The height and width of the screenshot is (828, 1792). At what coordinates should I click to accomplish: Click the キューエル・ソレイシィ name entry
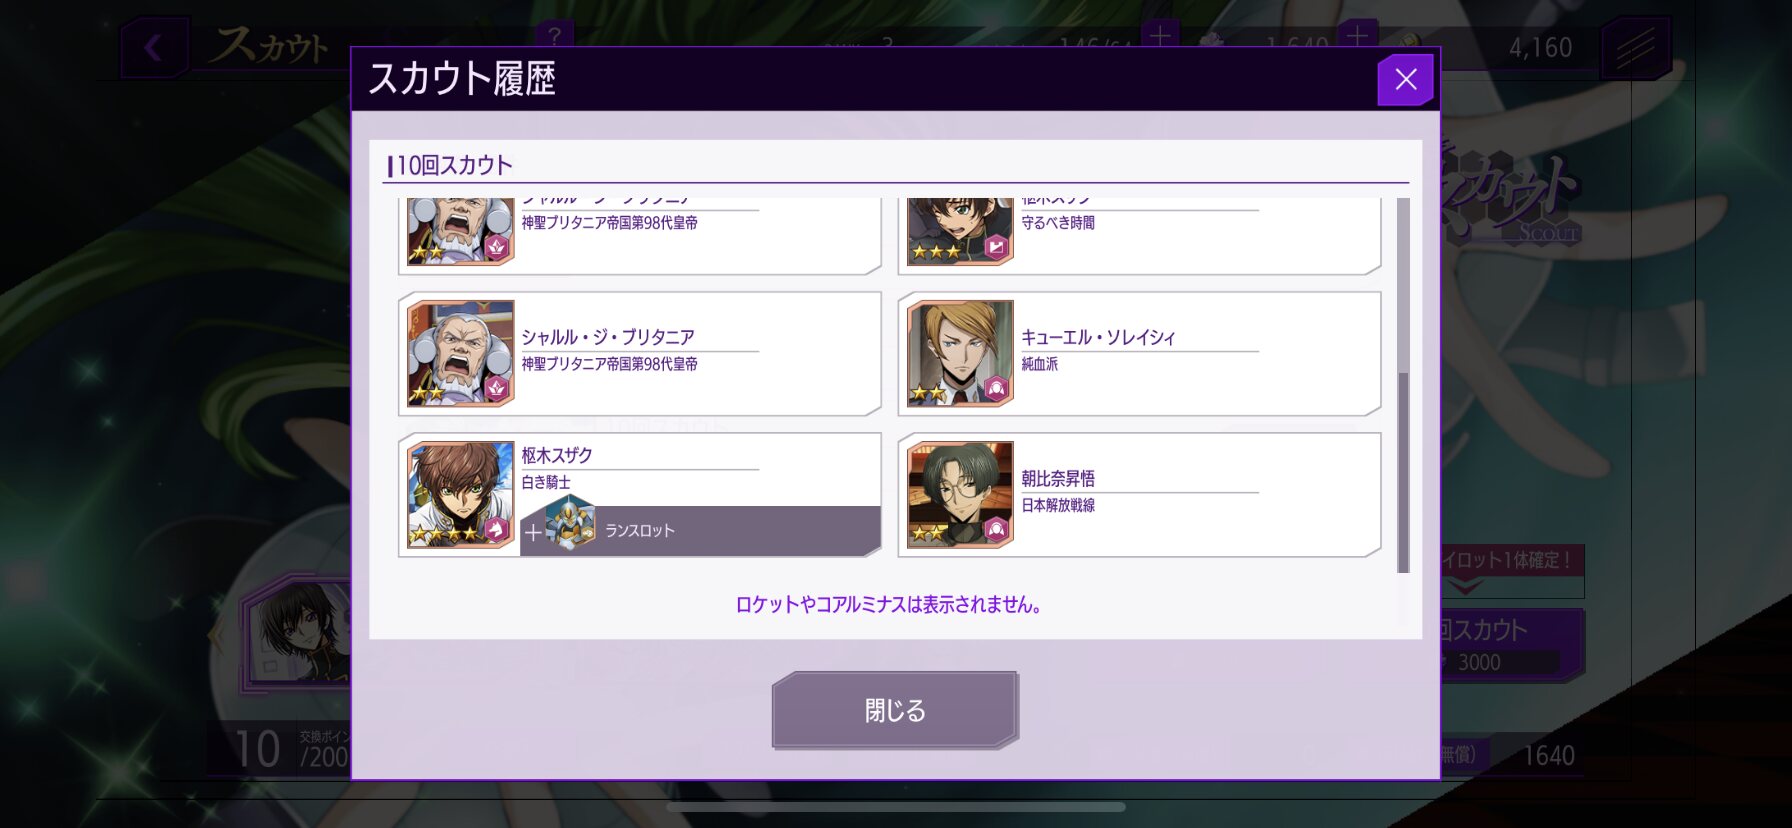click(x=1139, y=354)
